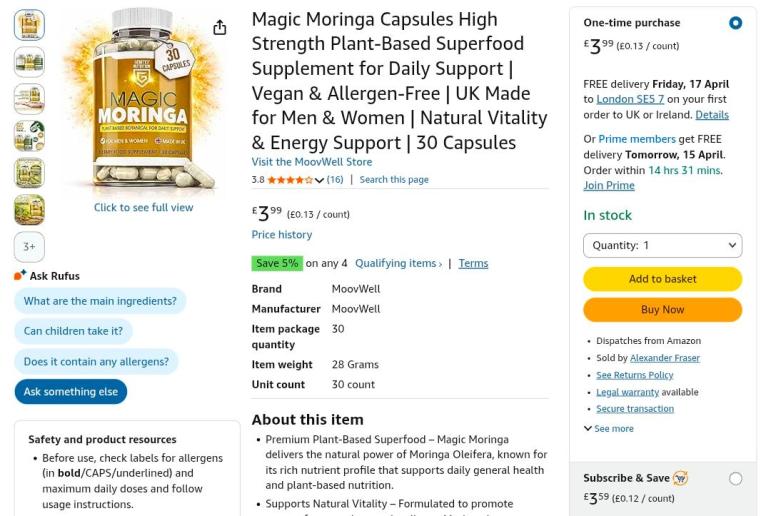Viewport: 771px width, 516px height.
Task: Visit the MoovWell Store link
Action: pos(311,162)
